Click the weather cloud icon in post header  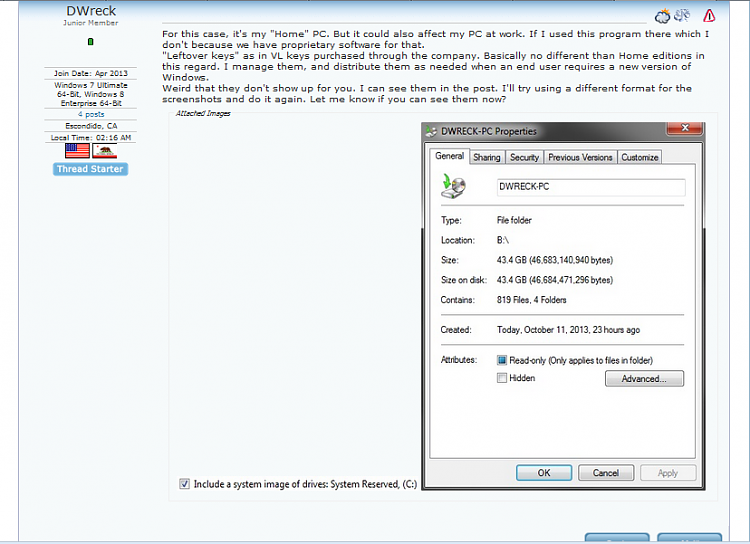coord(662,16)
